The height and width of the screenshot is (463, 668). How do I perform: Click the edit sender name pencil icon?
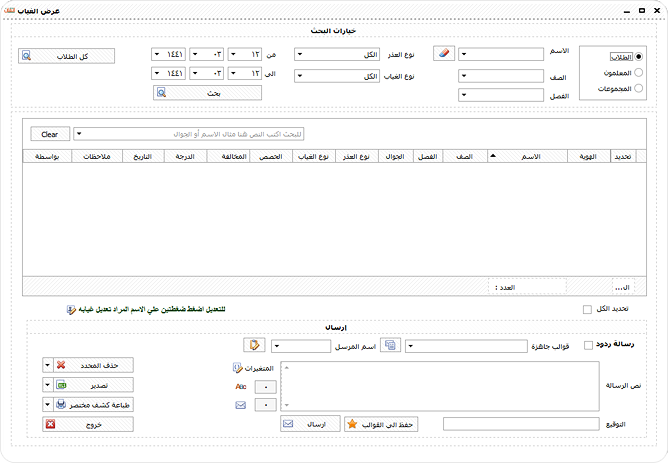(x=254, y=345)
